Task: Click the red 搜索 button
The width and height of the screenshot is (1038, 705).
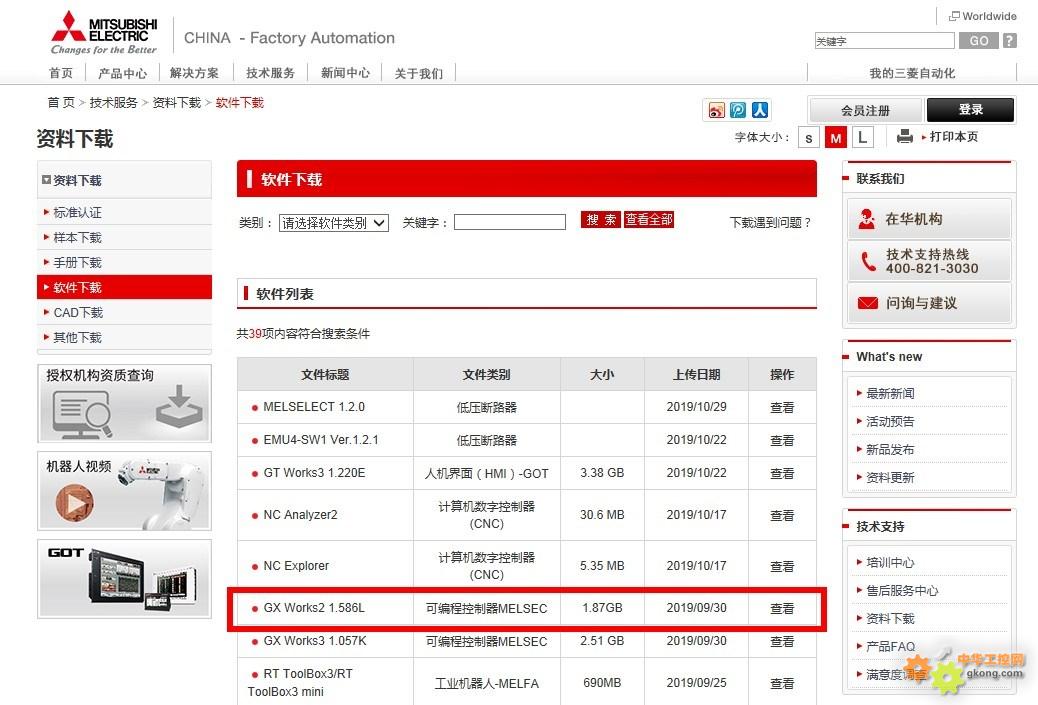Action: tap(601, 220)
